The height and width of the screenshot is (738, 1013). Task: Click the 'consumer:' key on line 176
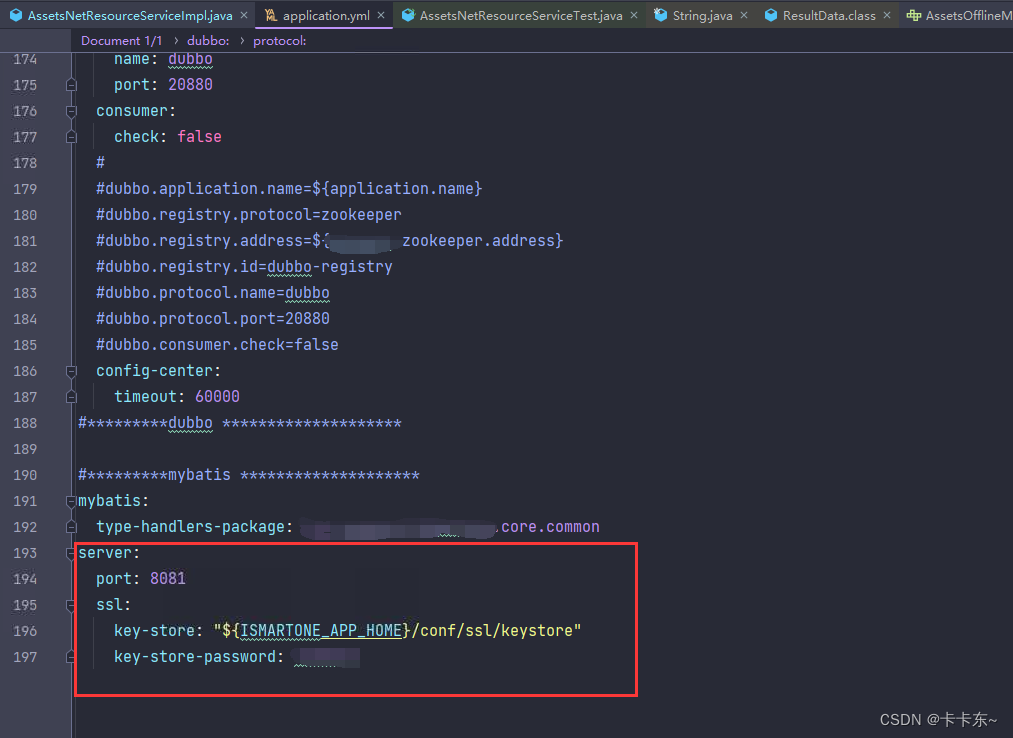[x=136, y=111]
